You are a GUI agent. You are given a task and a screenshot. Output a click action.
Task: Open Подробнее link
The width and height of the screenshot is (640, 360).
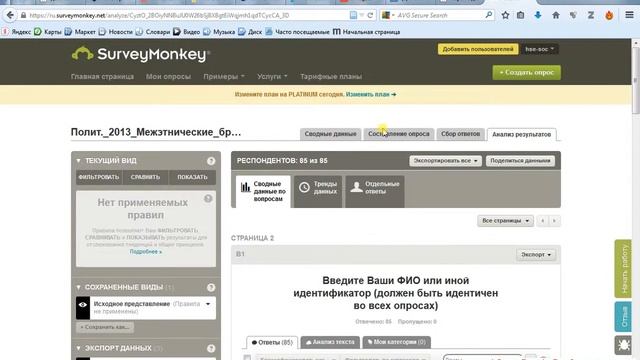coord(146,252)
